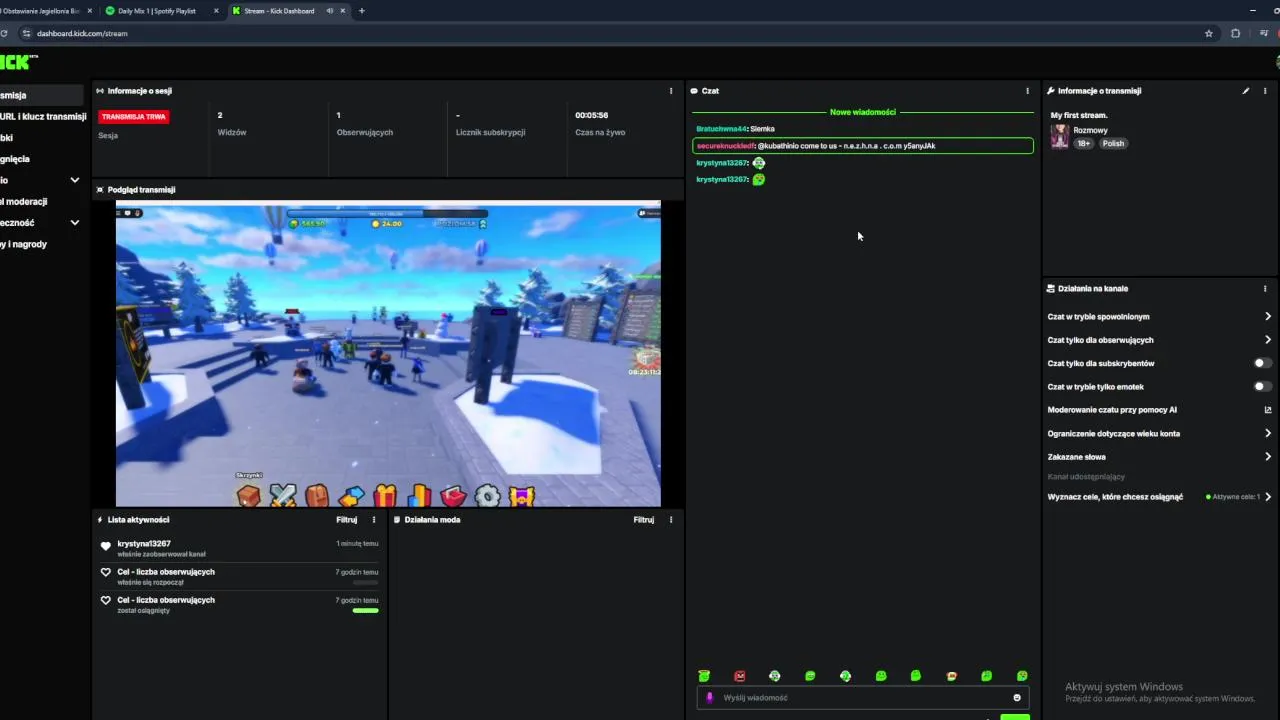Click the Rozmowy category thumbnail
Image resolution: width=1280 pixels, height=720 pixels.
tap(1059, 137)
